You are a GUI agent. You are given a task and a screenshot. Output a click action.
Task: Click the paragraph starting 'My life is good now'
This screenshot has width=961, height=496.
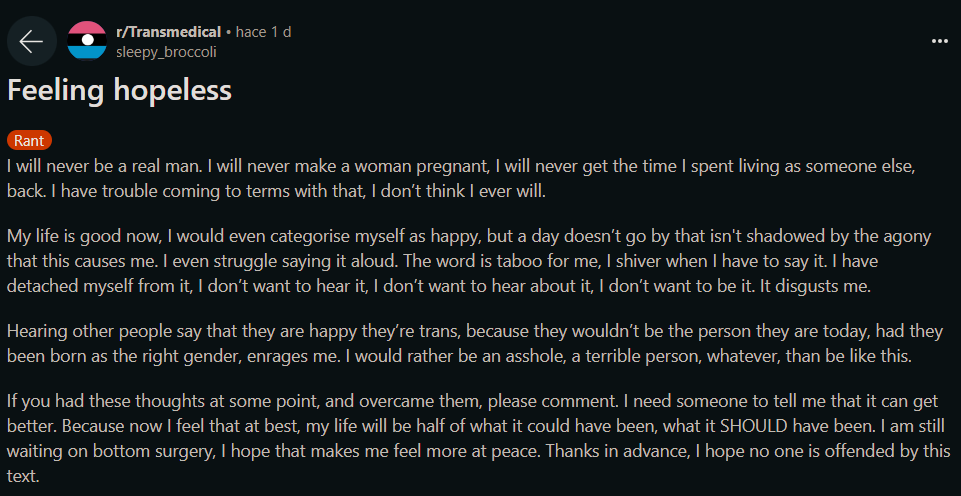pos(469,262)
